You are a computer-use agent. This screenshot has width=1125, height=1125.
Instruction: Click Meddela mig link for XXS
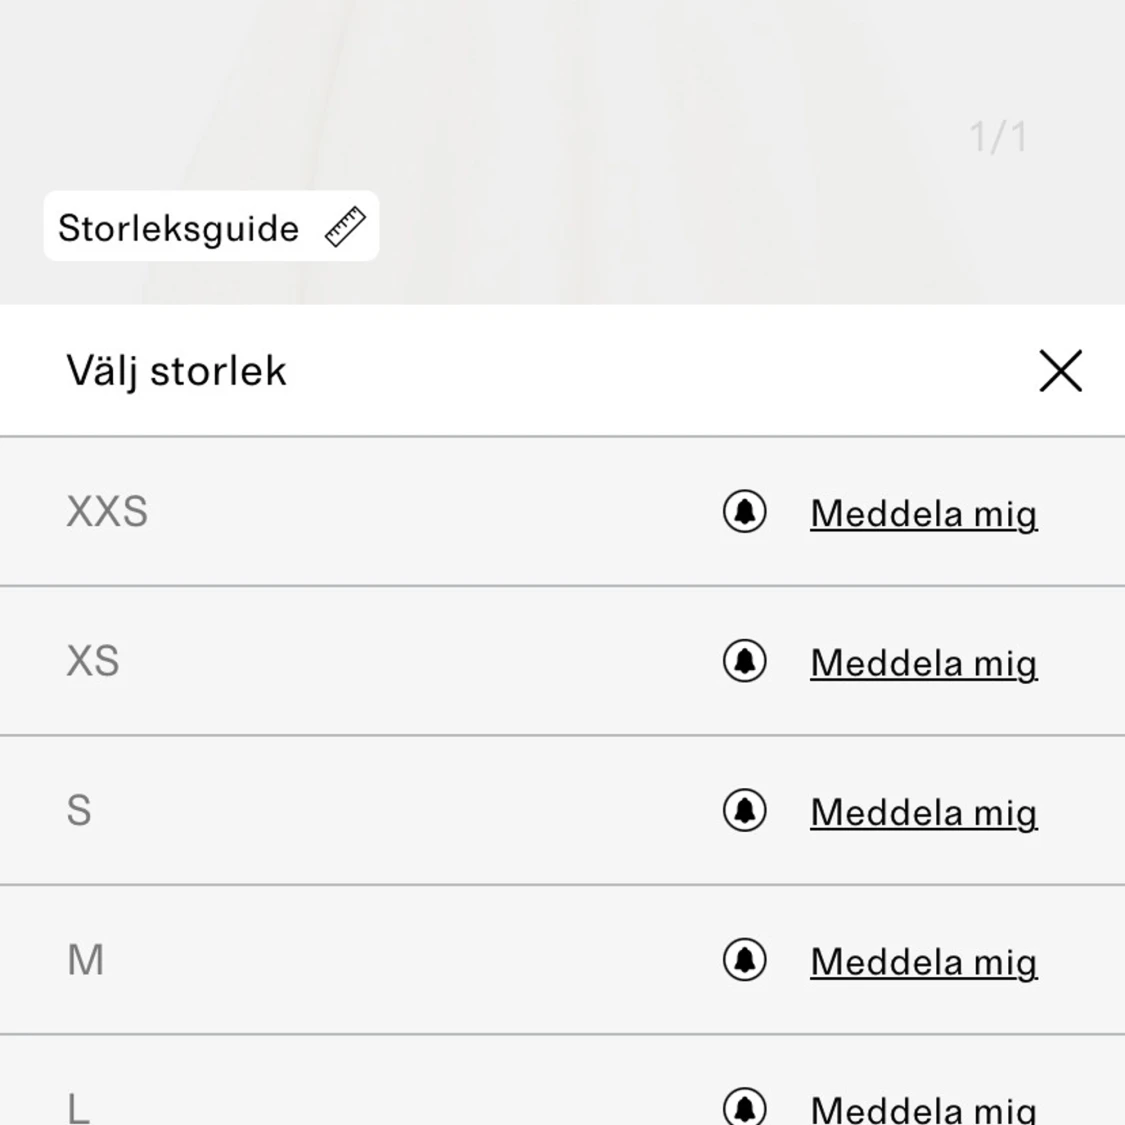(923, 514)
